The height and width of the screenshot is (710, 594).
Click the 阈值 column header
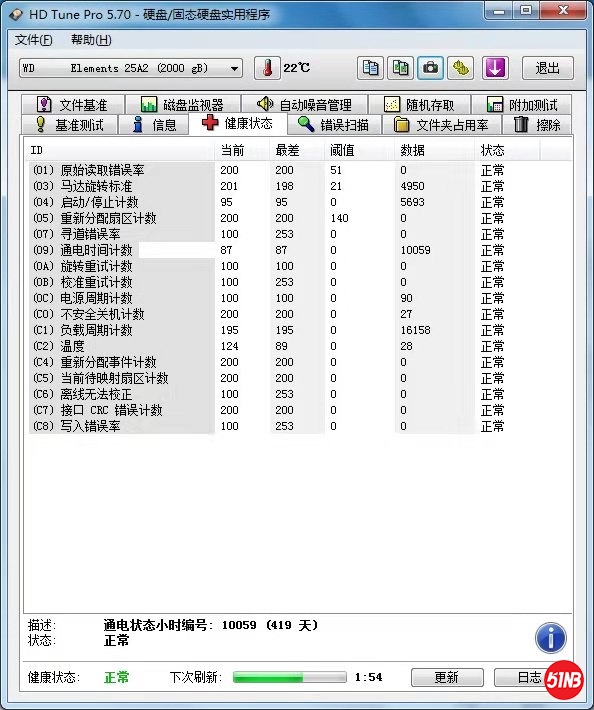359,150
